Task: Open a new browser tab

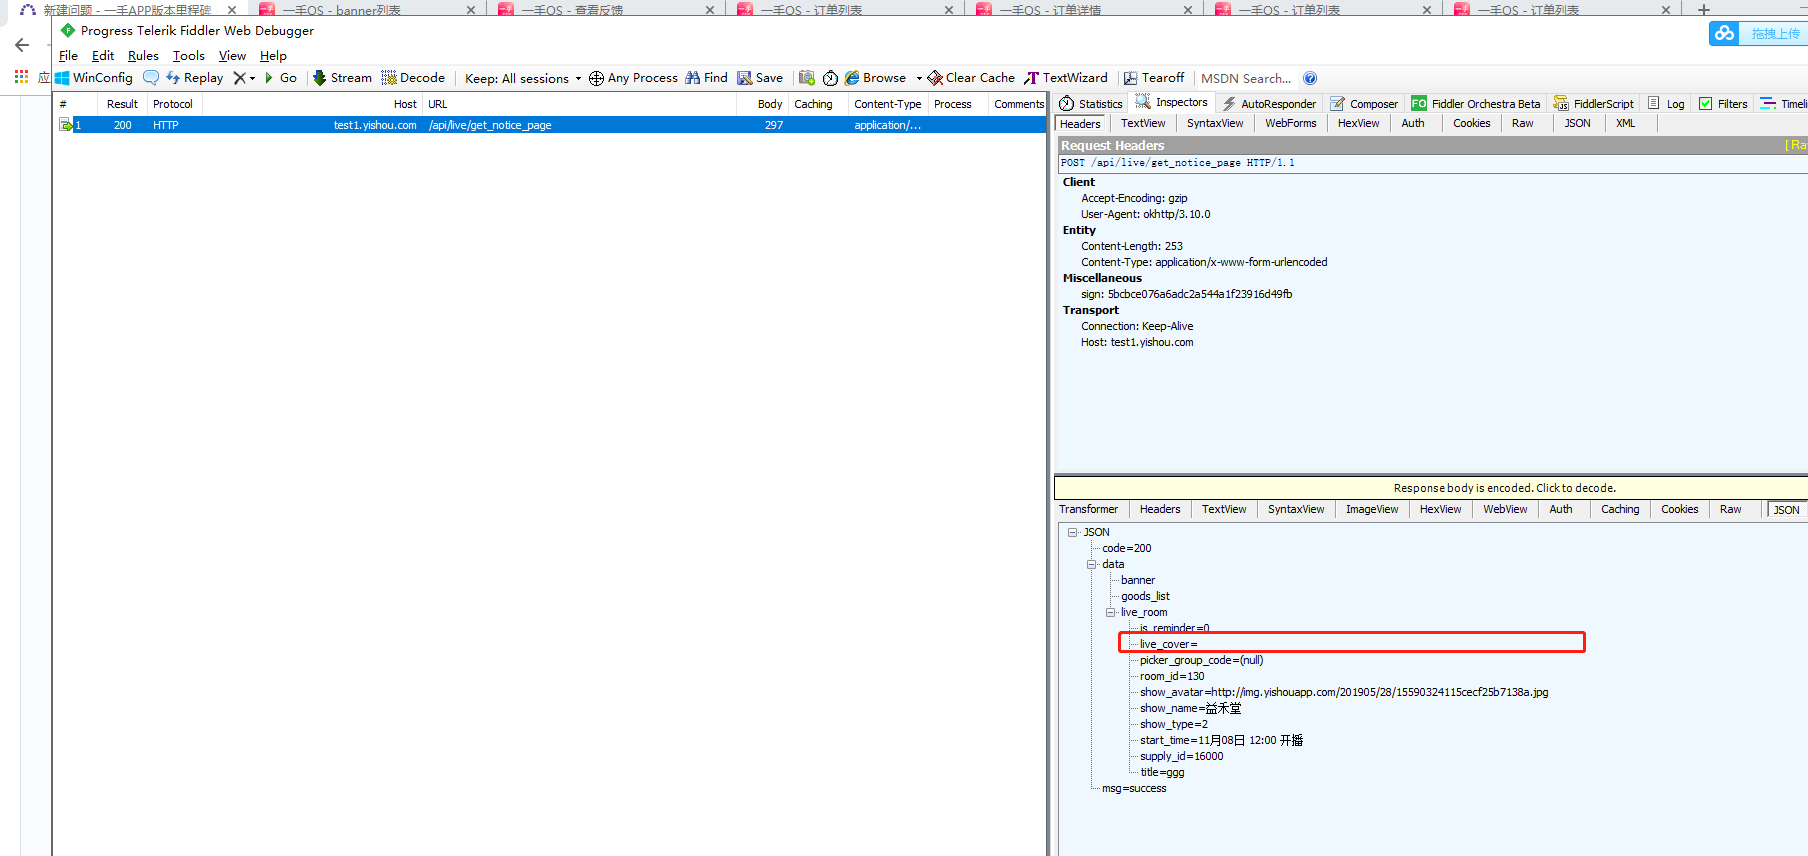Action: coord(1704,10)
